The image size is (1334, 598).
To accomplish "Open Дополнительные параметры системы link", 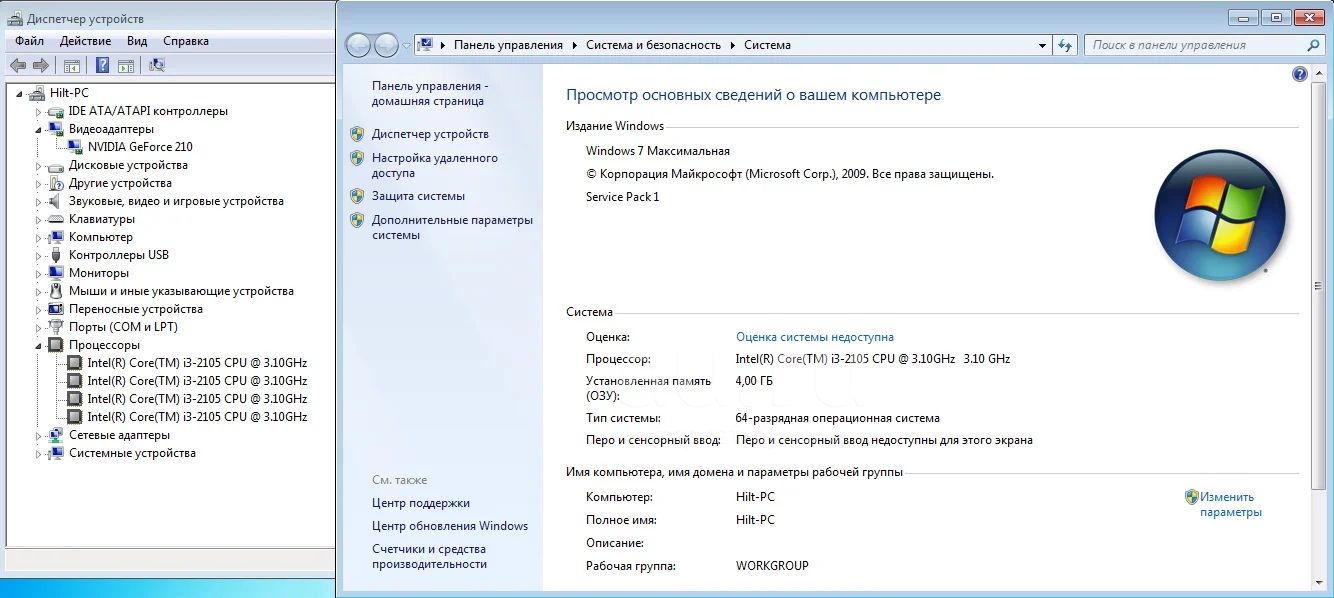I will 452,227.
